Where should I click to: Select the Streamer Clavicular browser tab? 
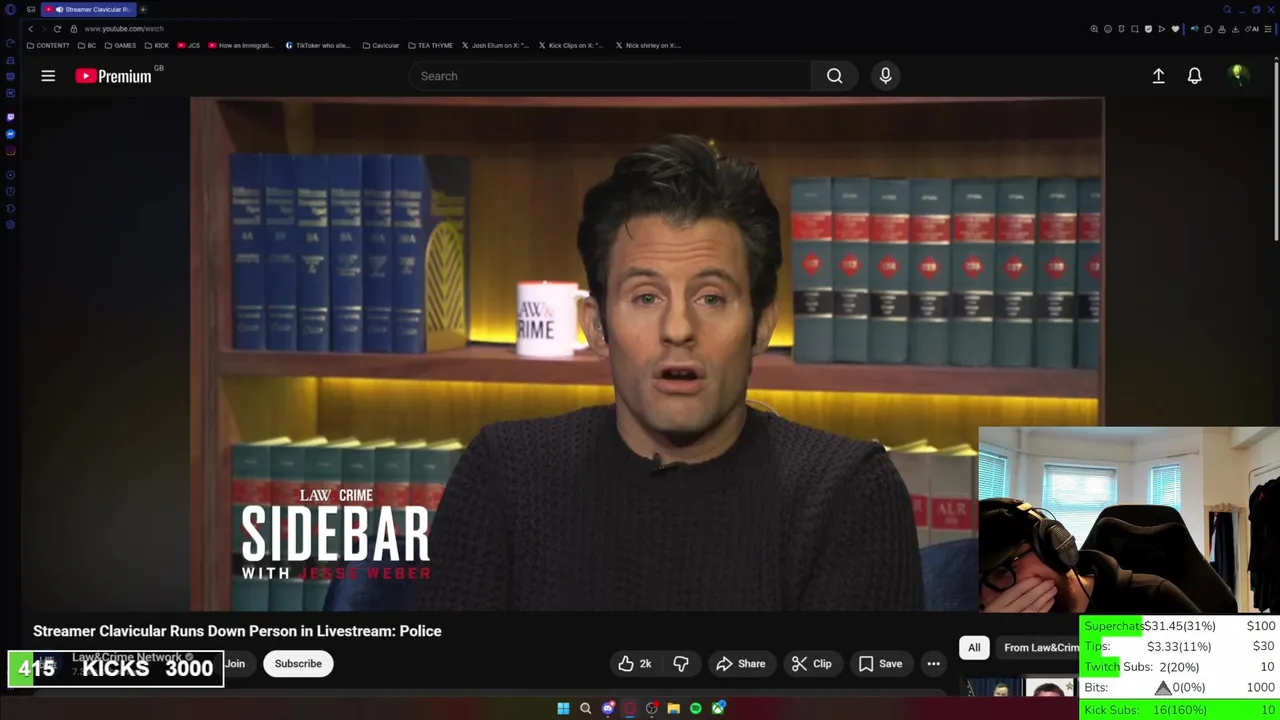89,9
